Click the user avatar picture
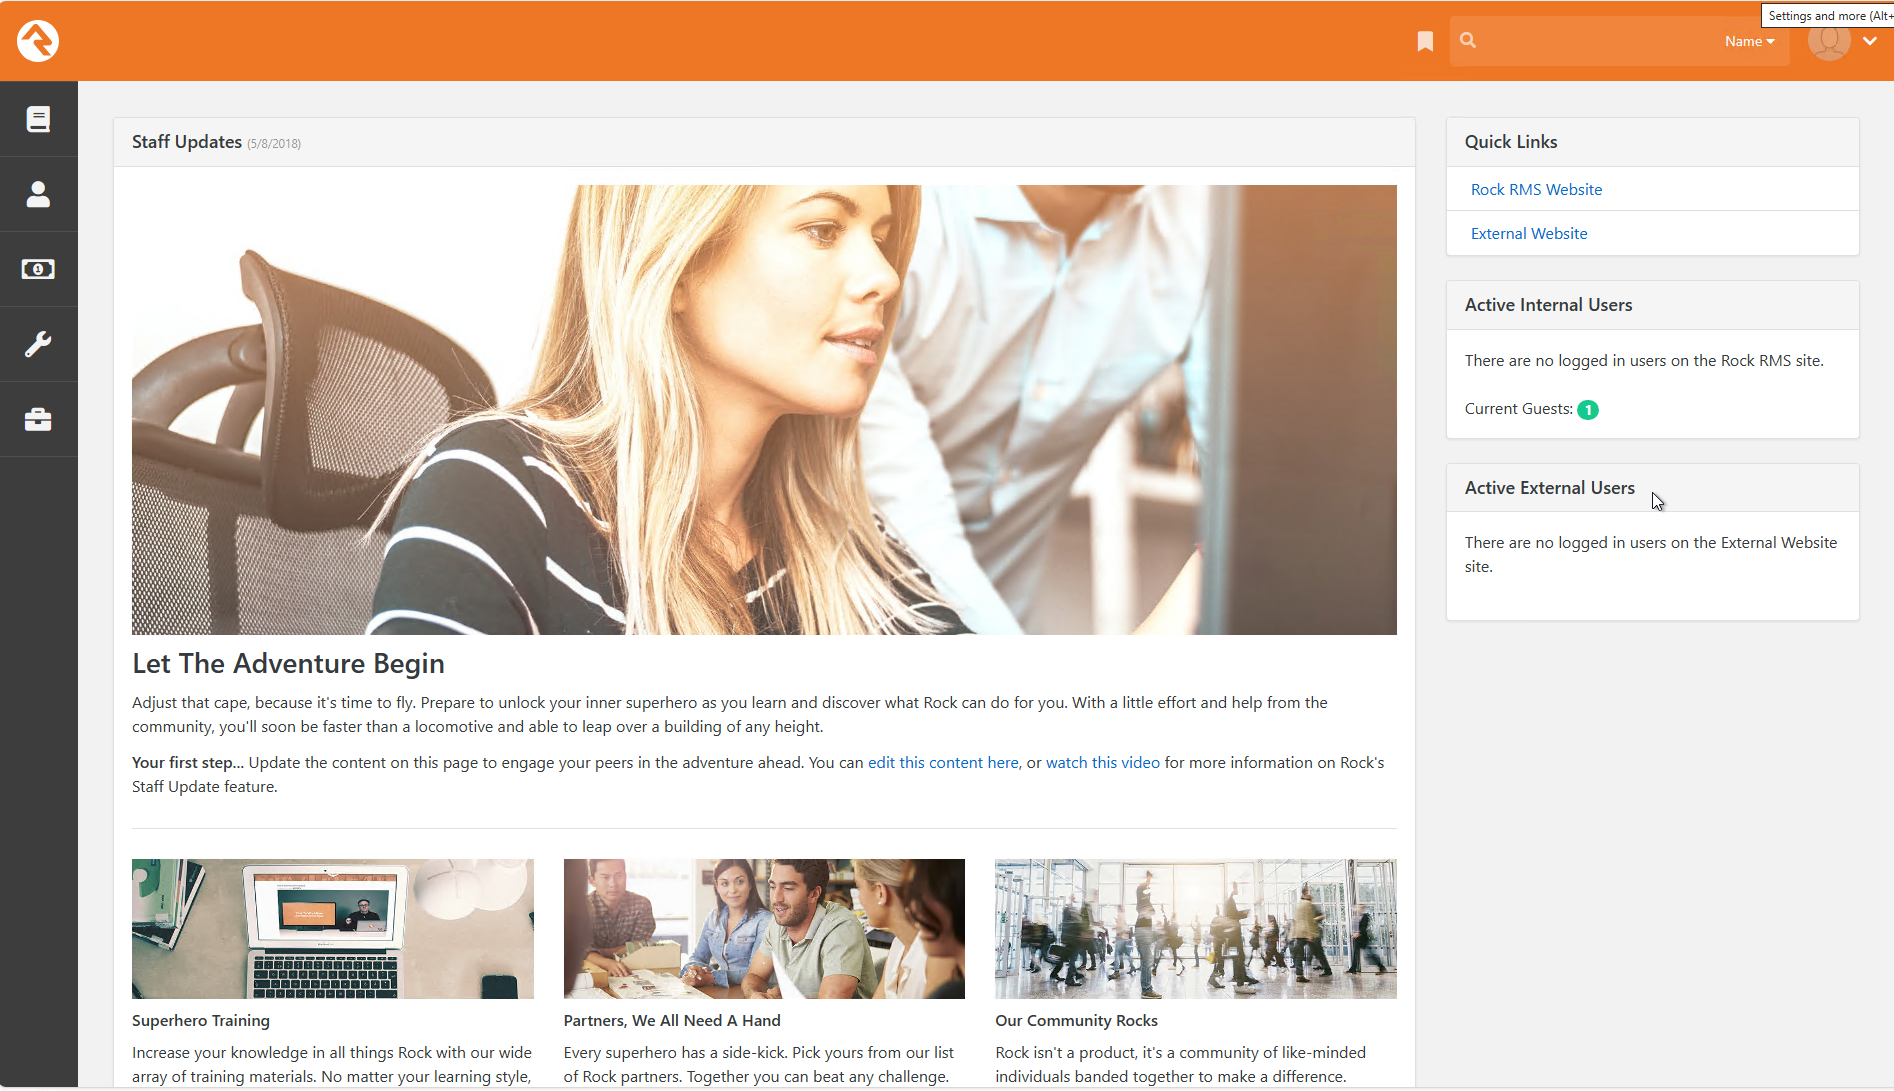 (1829, 41)
